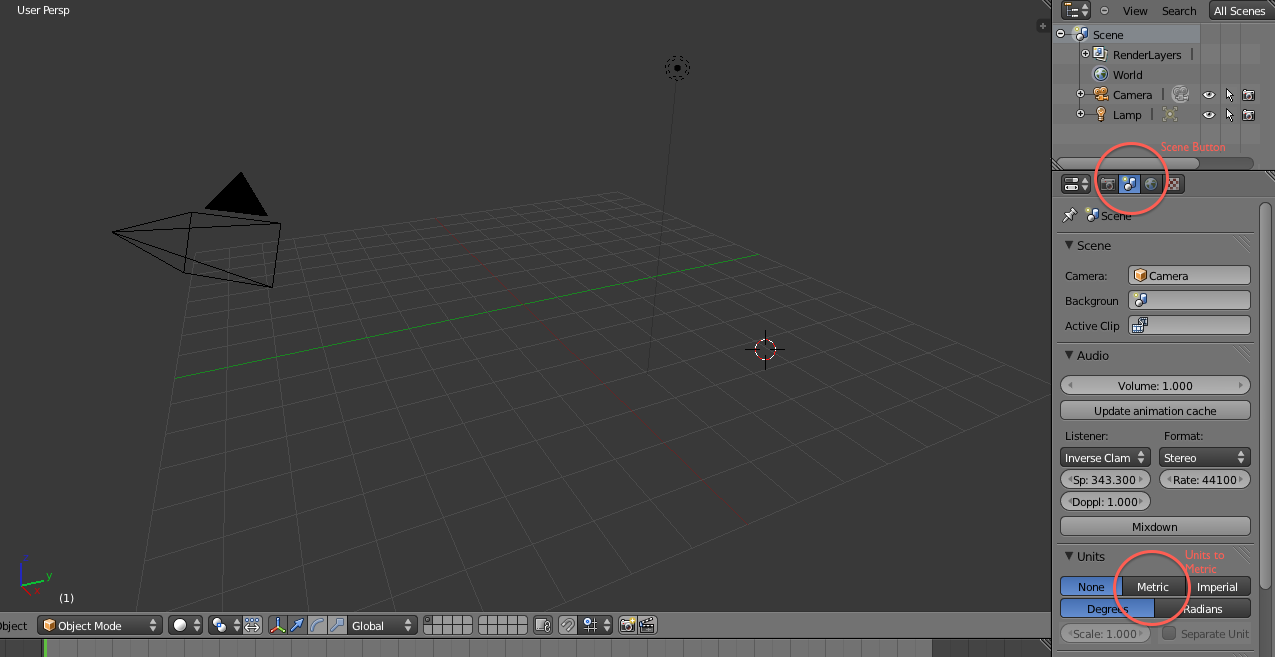Screen dimensions: 1275x657
Task: Toggle Lamp renderability camera icon
Action: (x=1249, y=115)
